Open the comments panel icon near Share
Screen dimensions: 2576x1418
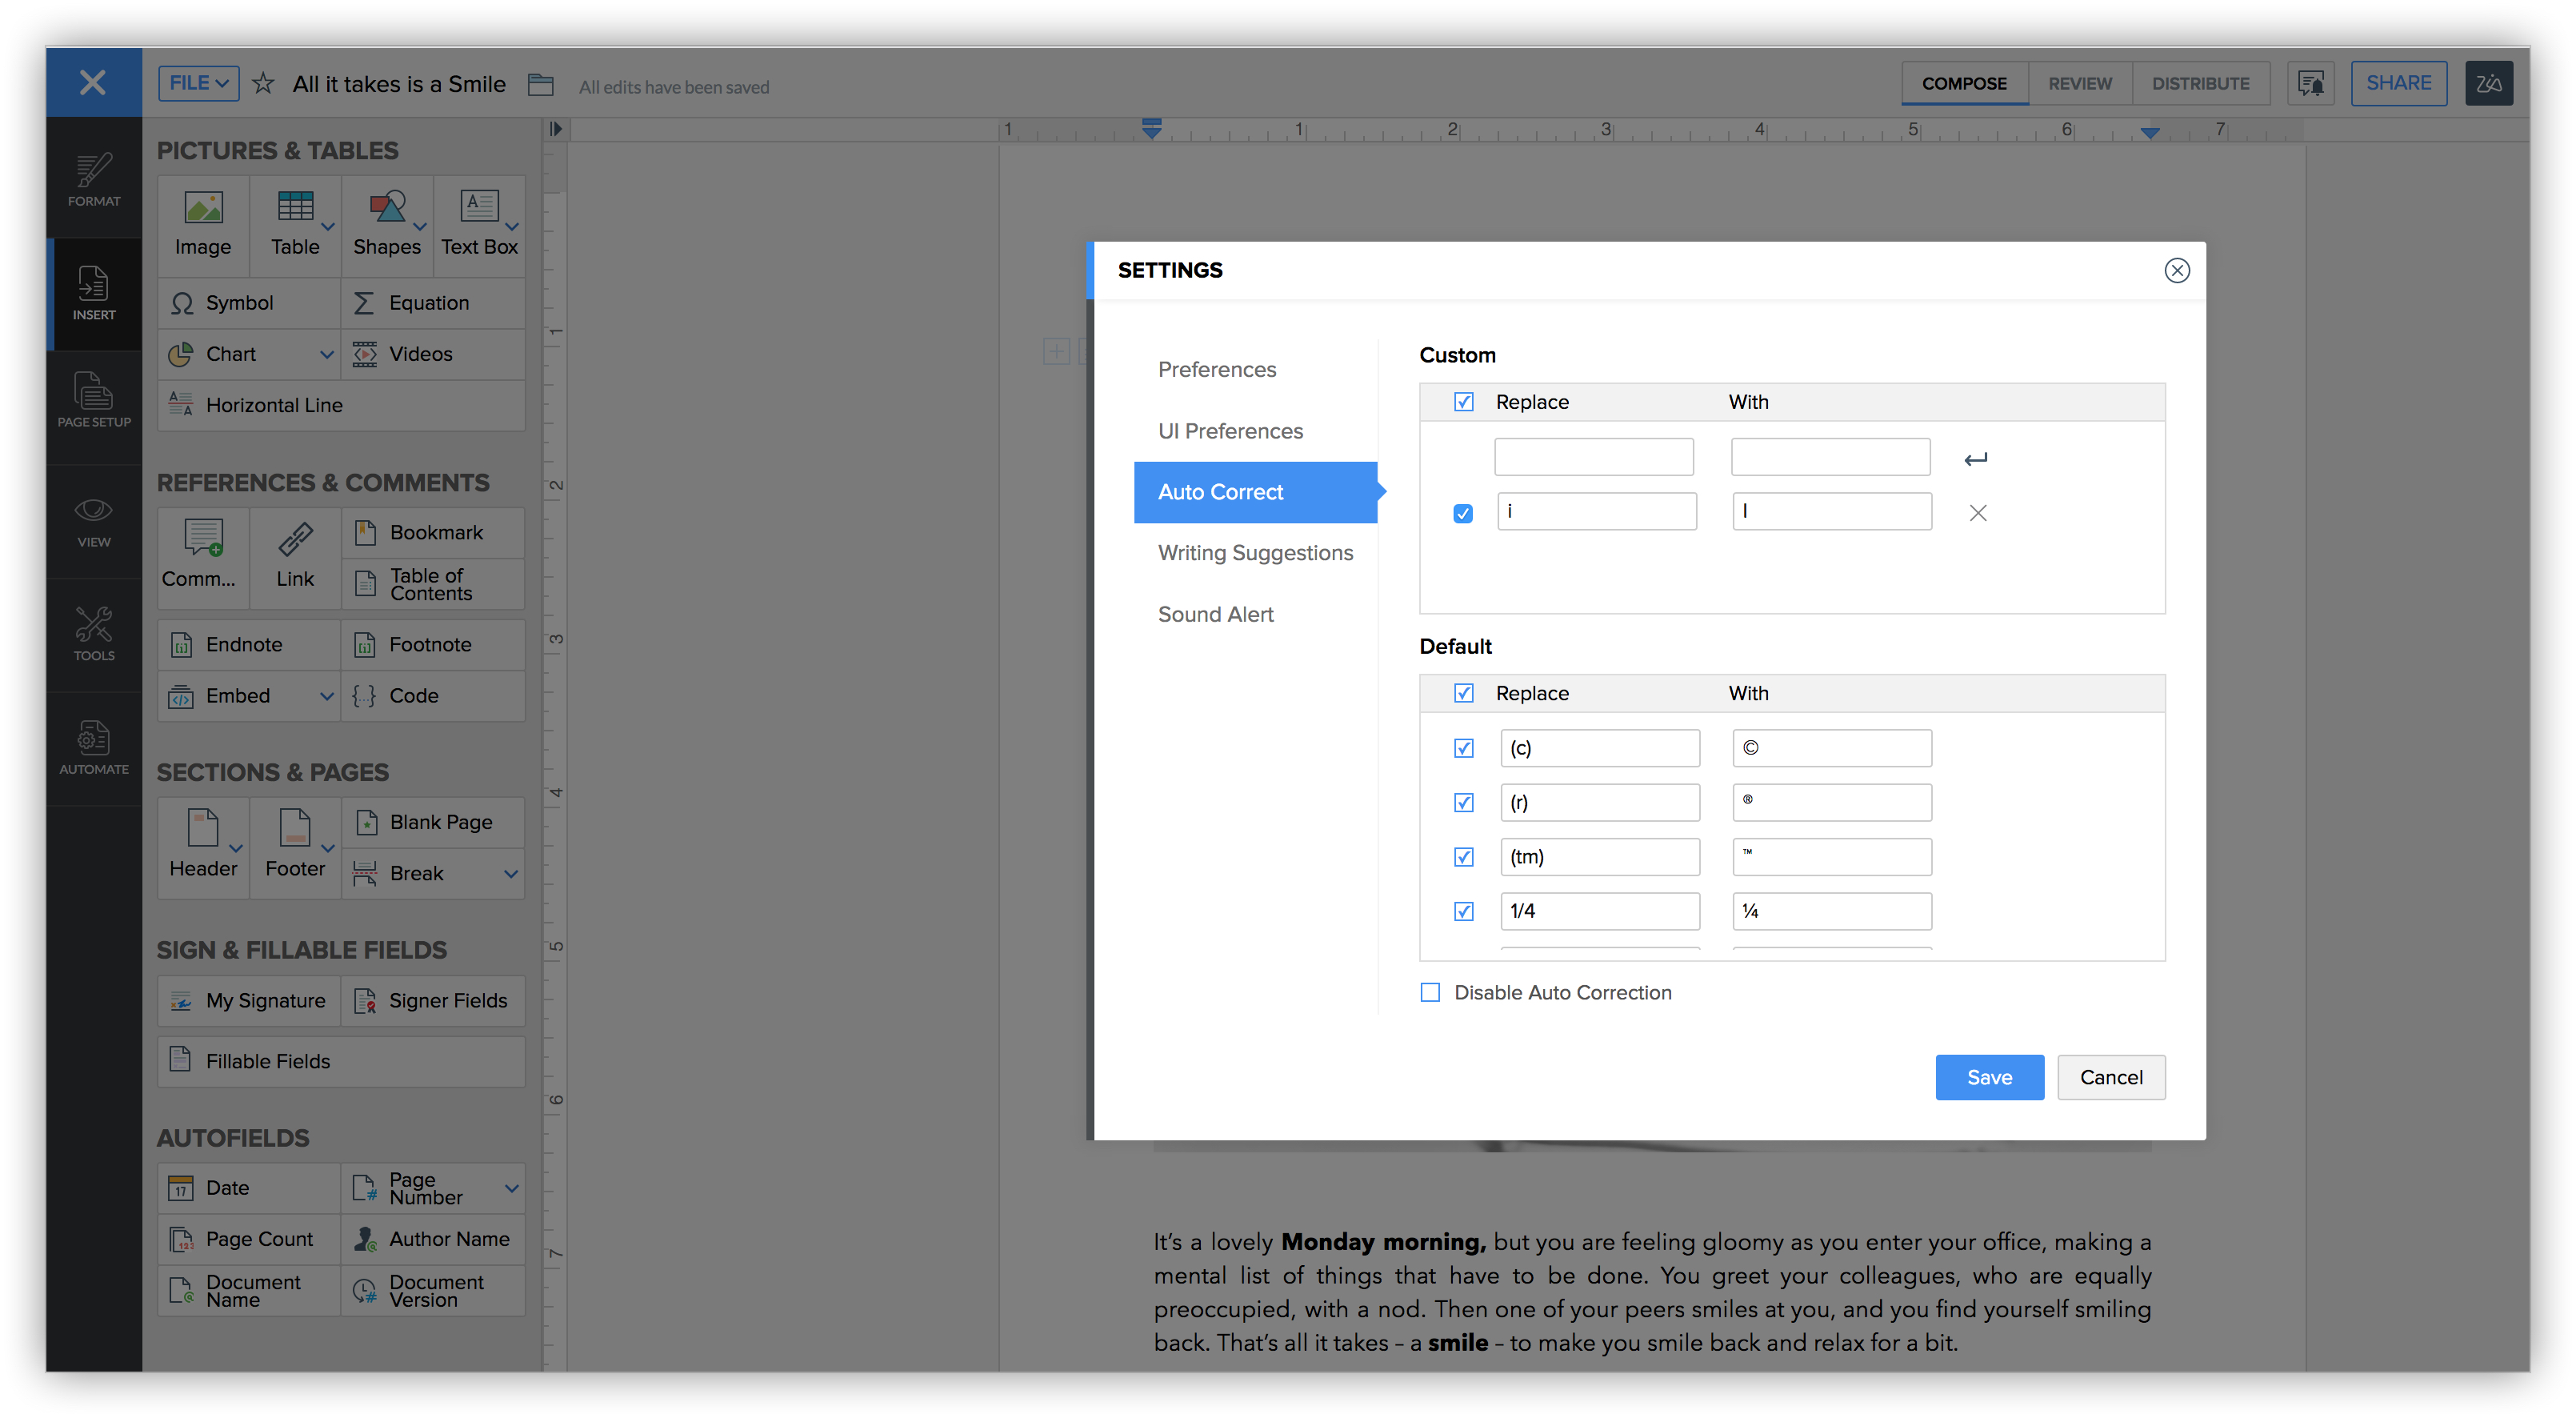pyautogui.click(x=2310, y=84)
